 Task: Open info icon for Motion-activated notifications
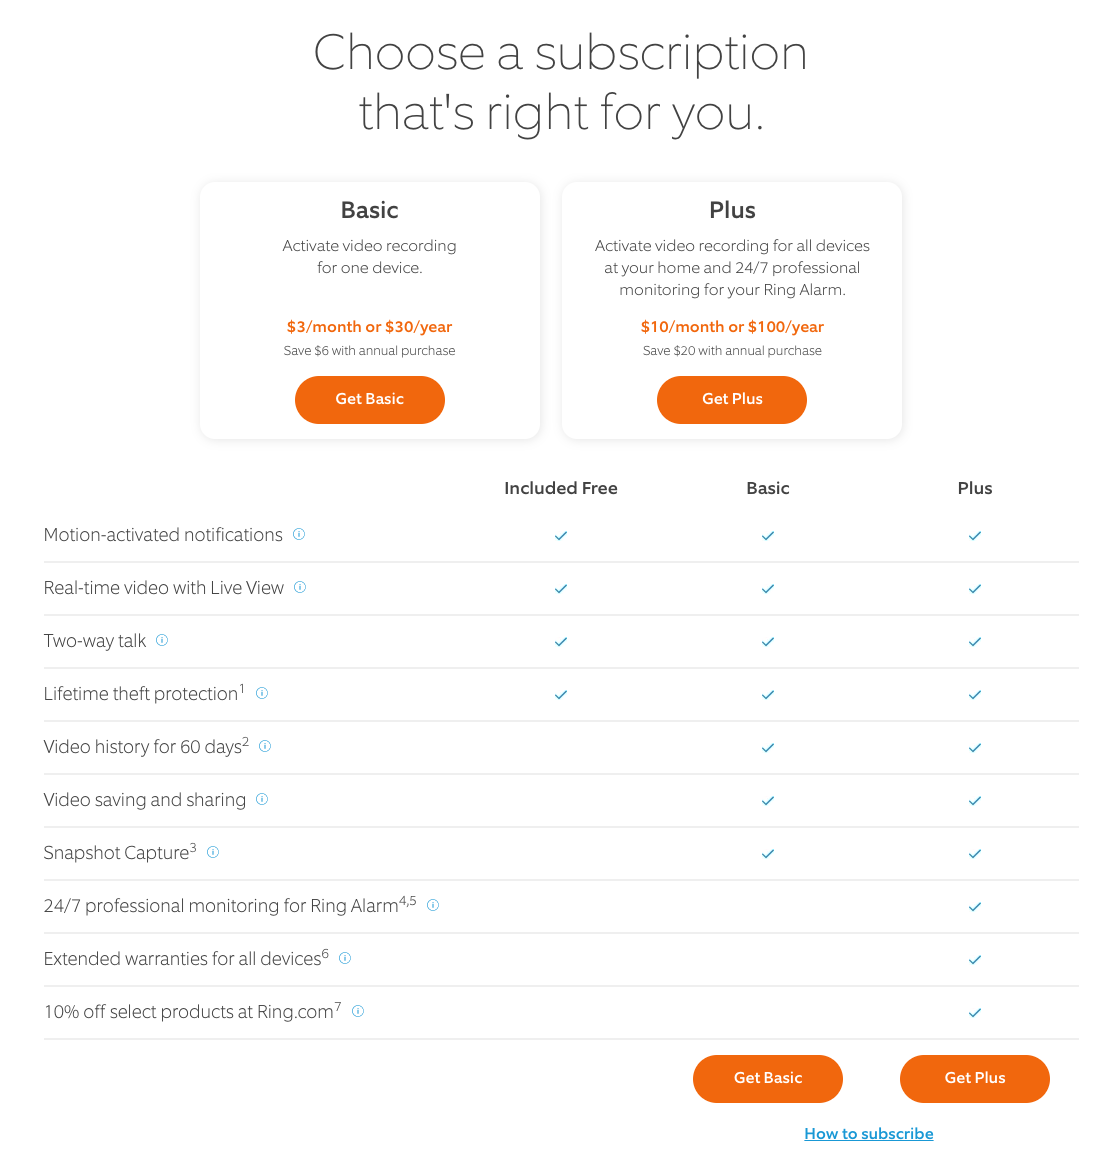(299, 534)
